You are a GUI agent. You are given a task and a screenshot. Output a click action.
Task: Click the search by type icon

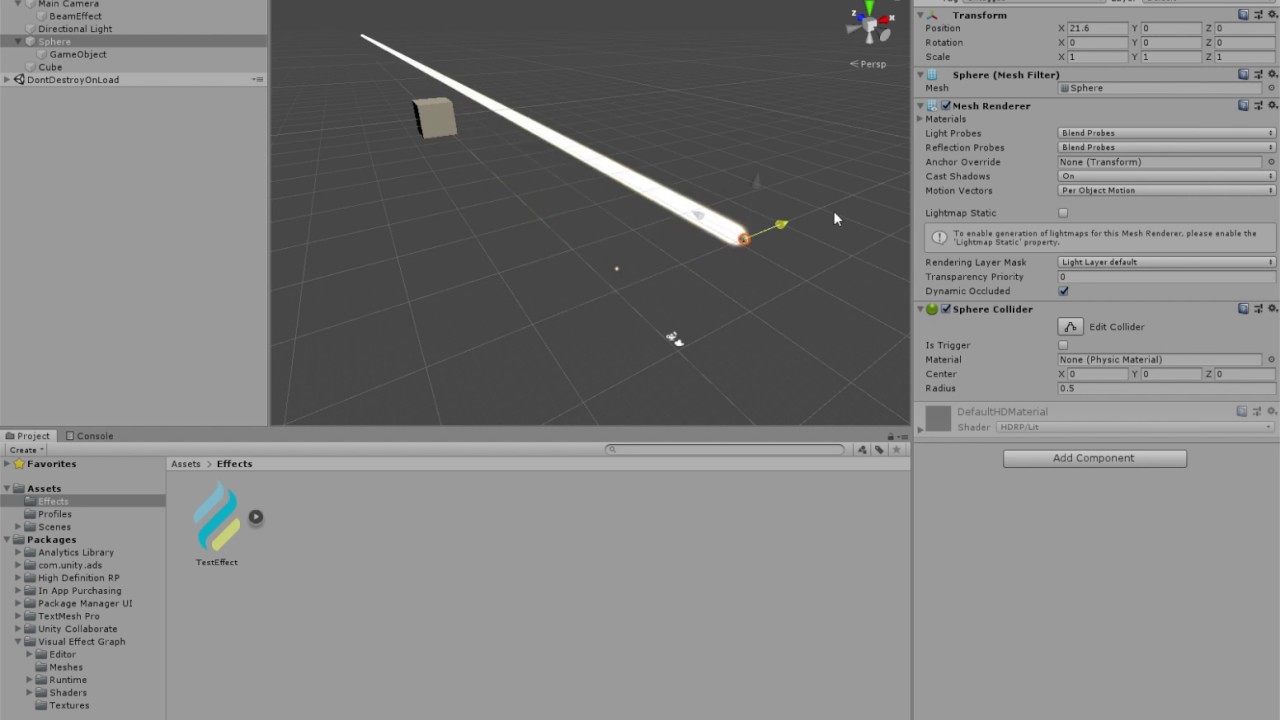862,450
